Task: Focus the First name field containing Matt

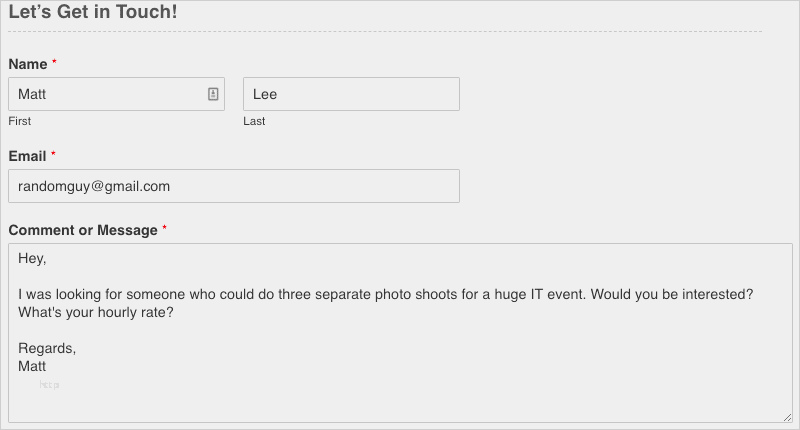Action: [116, 94]
